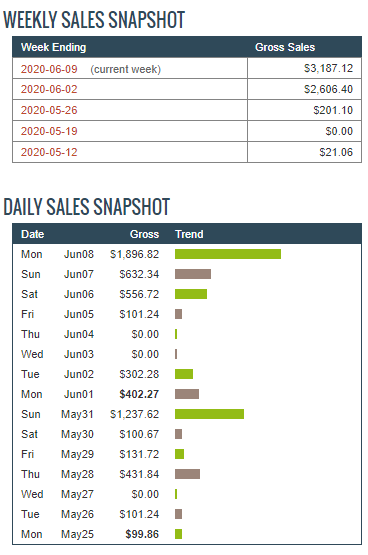
Task: Click the bold $402.27 gross amount
Action: click(x=139, y=394)
